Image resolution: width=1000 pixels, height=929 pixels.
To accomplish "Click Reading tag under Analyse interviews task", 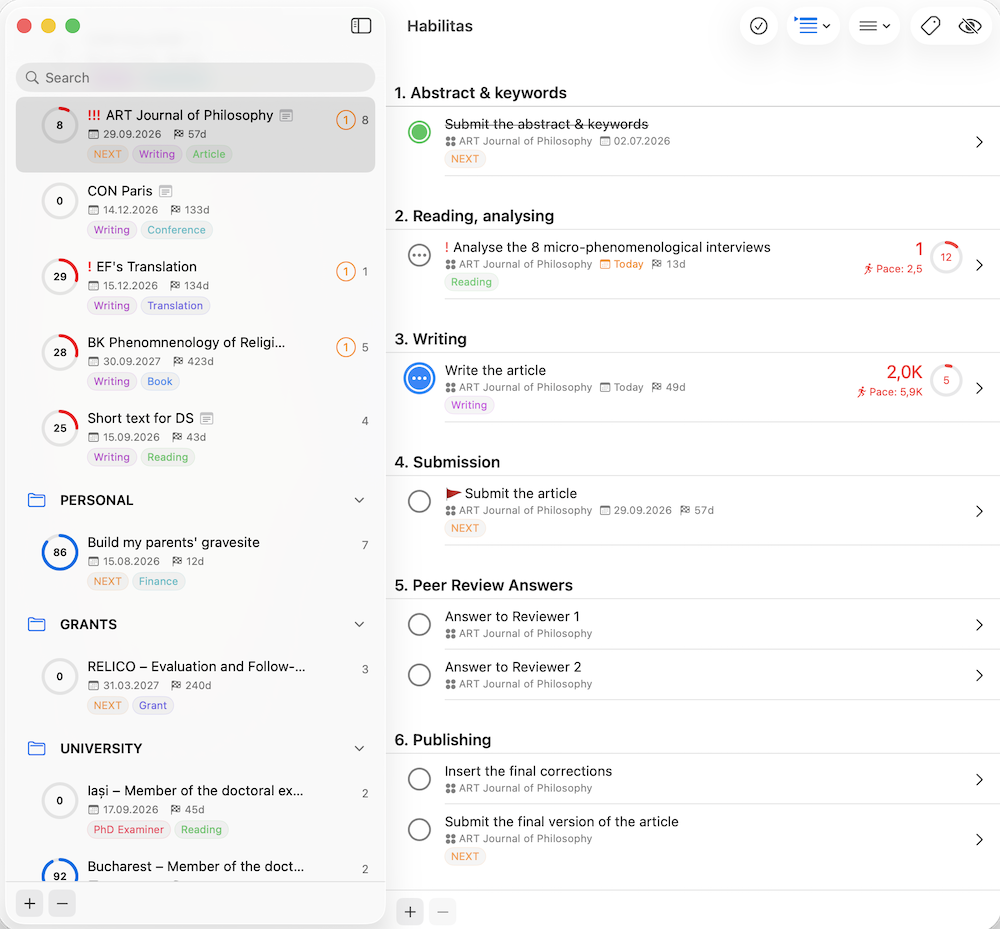I will pos(471,282).
